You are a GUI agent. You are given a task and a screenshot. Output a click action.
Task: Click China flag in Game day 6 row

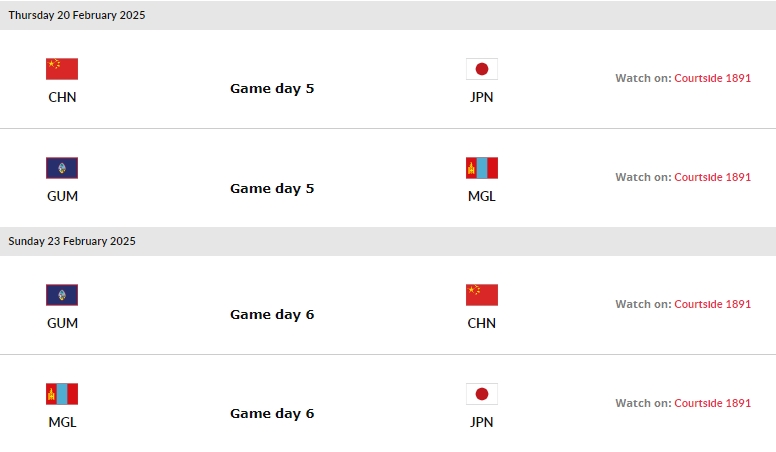click(x=482, y=295)
